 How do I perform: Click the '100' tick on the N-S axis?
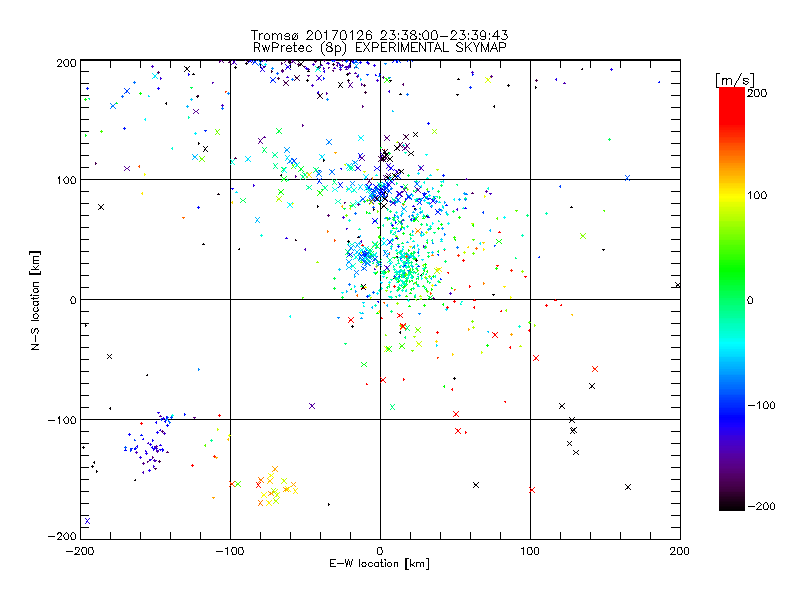[66, 180]
